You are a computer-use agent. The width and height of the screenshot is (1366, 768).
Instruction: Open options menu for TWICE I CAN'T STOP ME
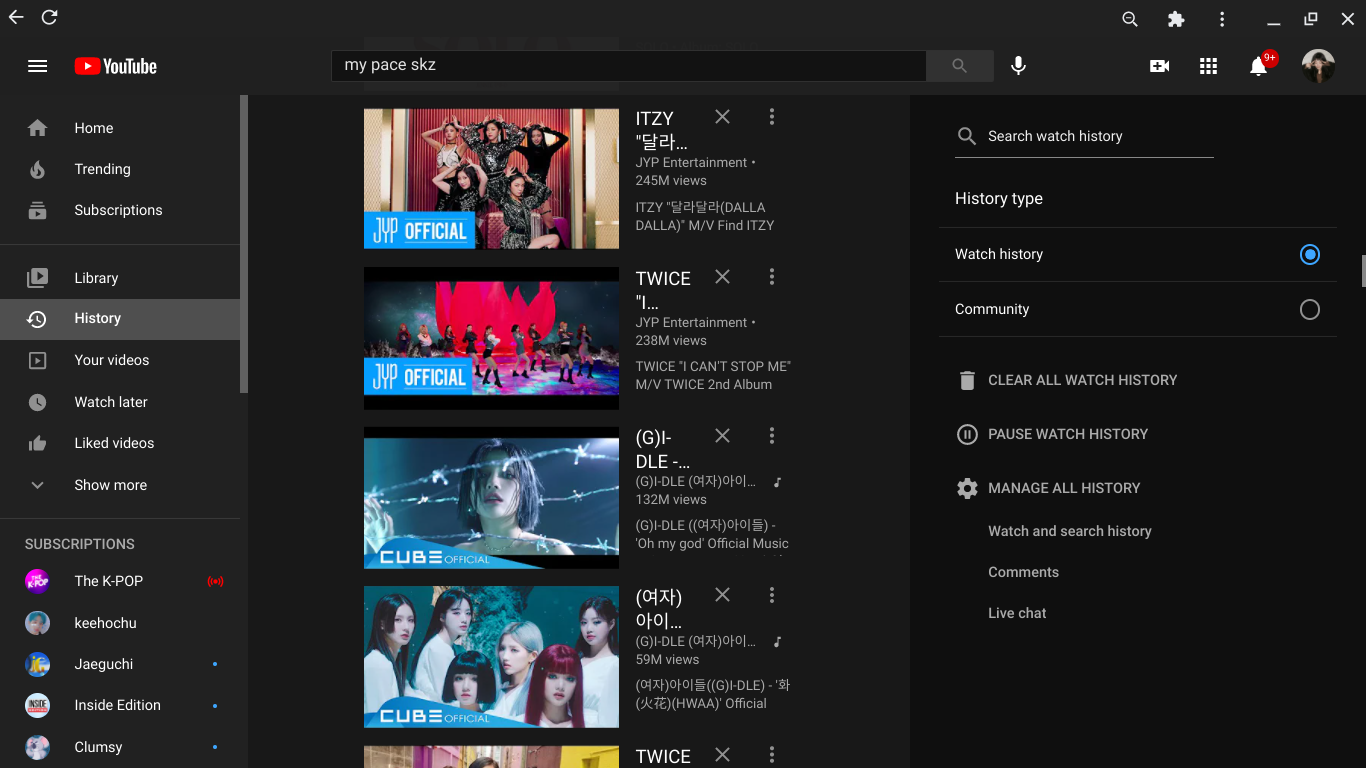click(x=771, y=277)
